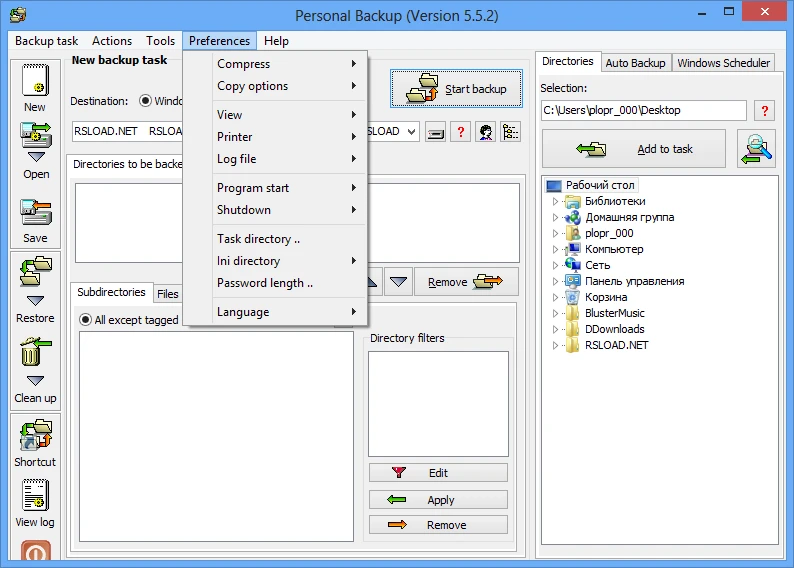Click the Selection path input field
The image size is (794, 568).
[x=643, y=110]
